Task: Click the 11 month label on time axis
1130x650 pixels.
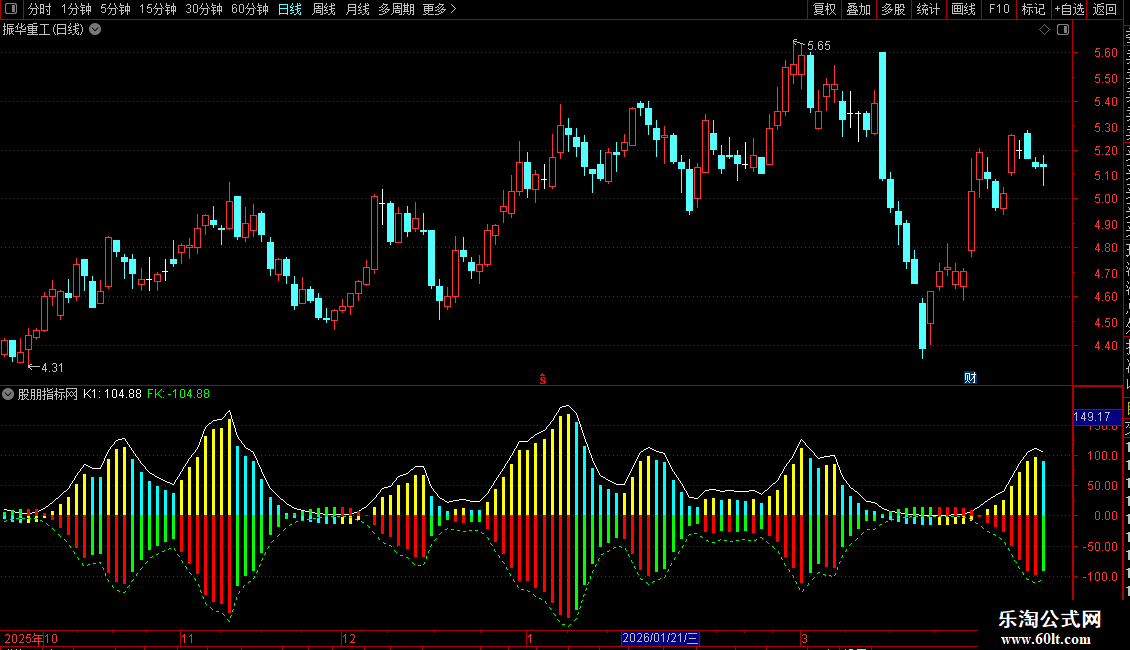Action: click(187, 638)
